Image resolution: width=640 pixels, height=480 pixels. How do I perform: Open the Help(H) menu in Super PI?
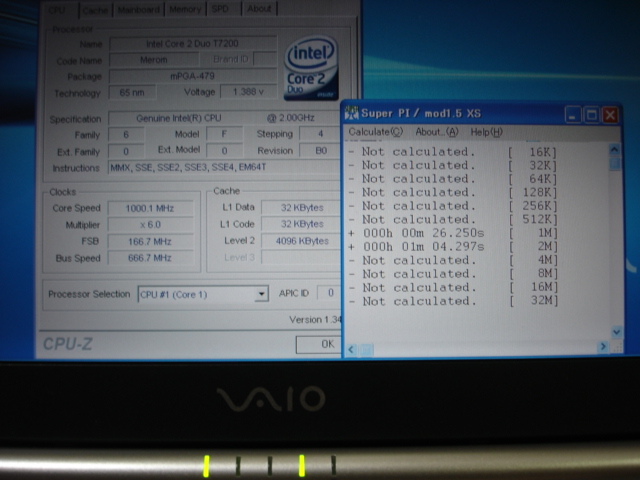(x=487, y=132)
